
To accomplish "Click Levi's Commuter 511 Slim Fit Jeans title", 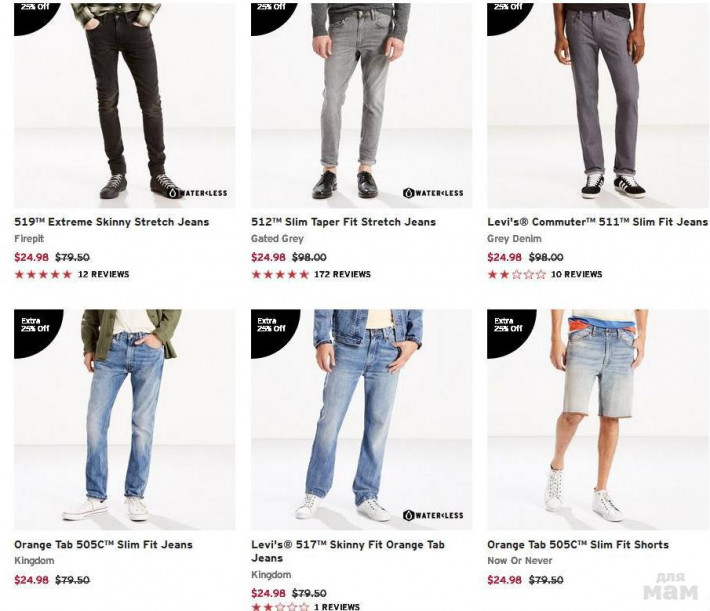I will [597, 222].
